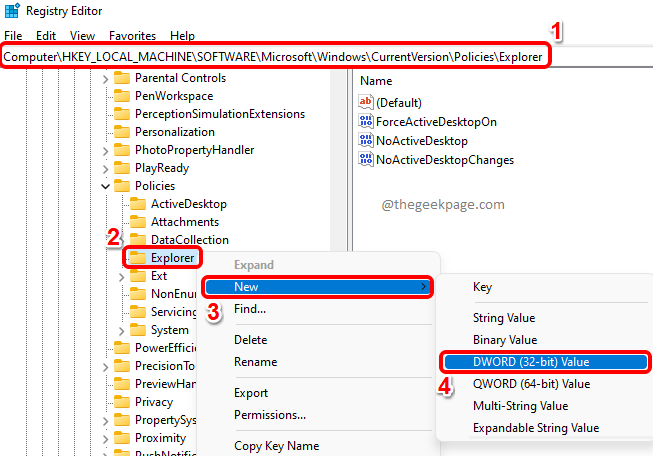Select the (Default) string value icon
The image size is (653, 456).
click(x=365, y=103)
